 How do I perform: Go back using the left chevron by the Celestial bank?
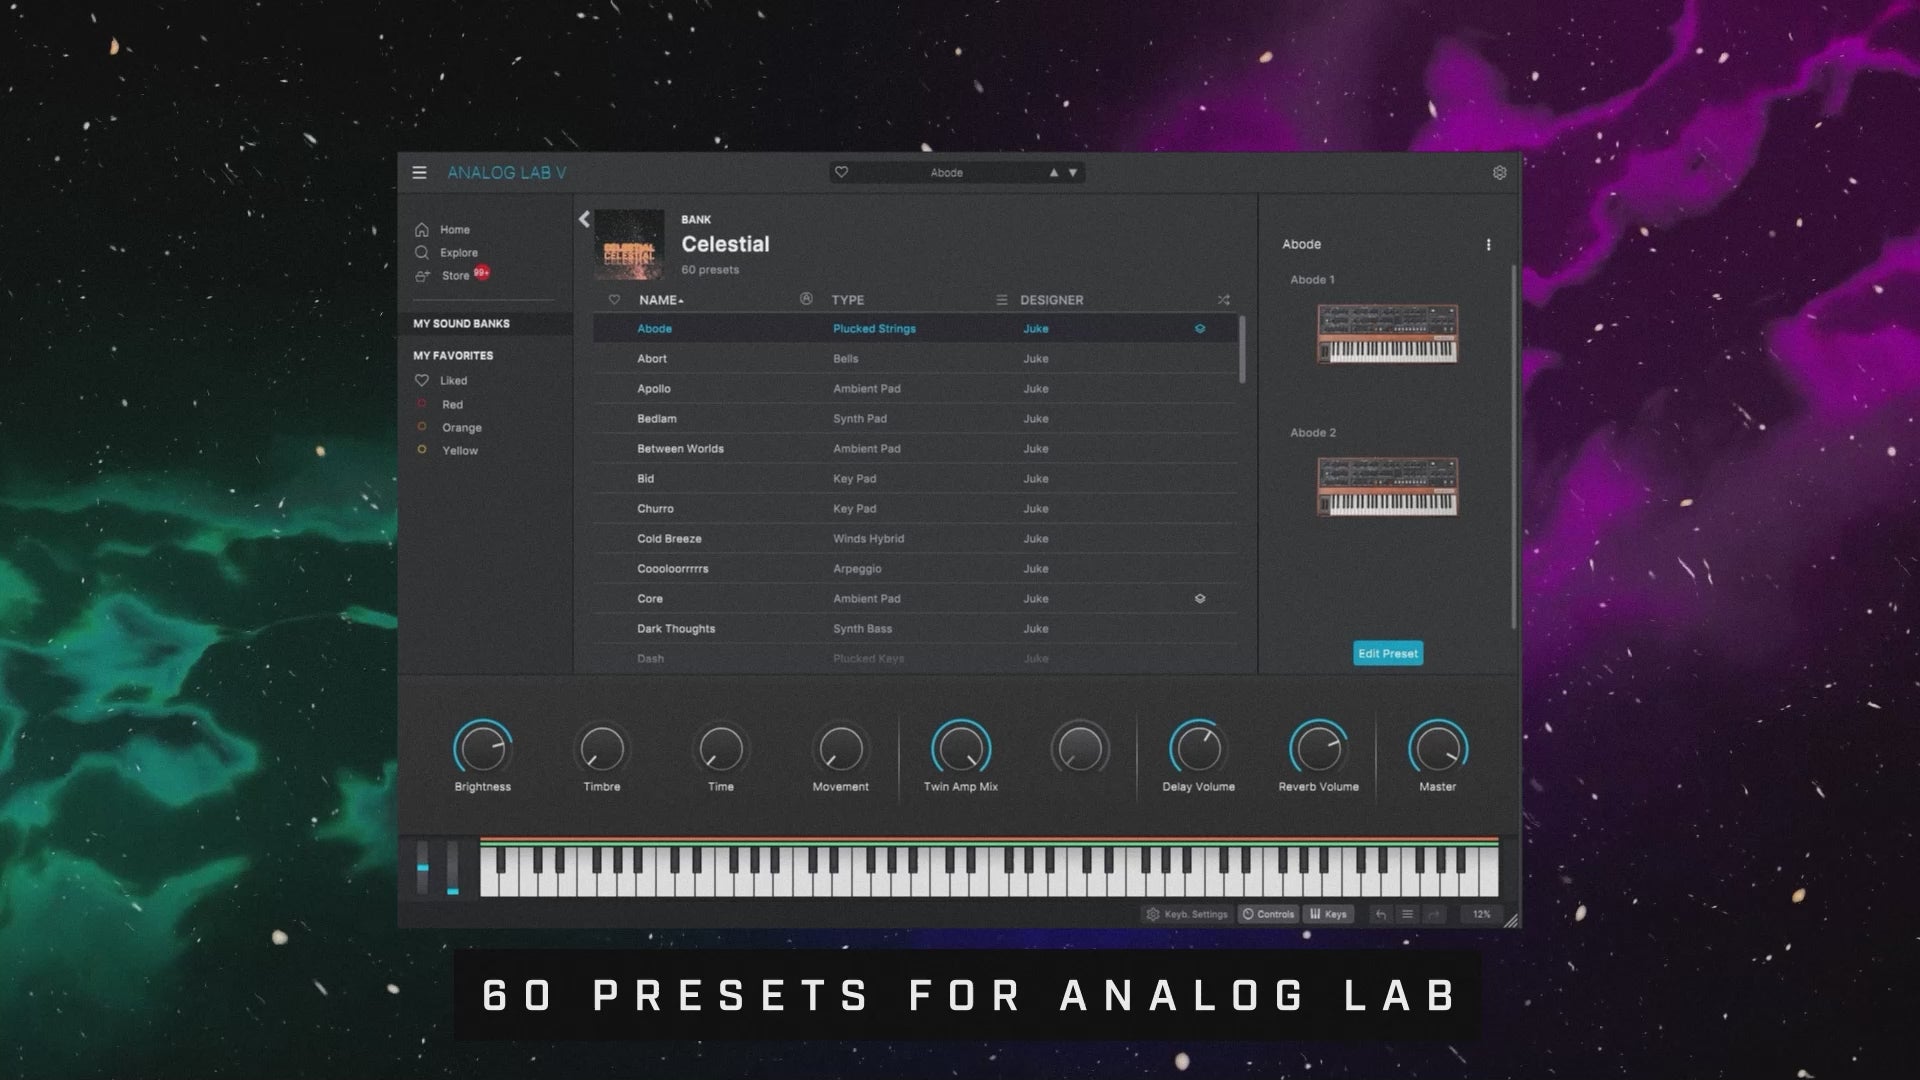click(x=584, y=220)
